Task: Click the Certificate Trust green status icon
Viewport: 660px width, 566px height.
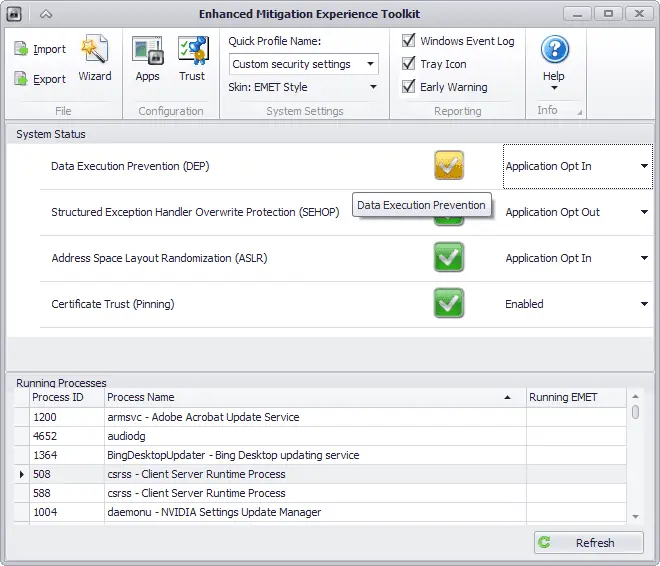Action: pyautogui.click(x=449, y=304)
